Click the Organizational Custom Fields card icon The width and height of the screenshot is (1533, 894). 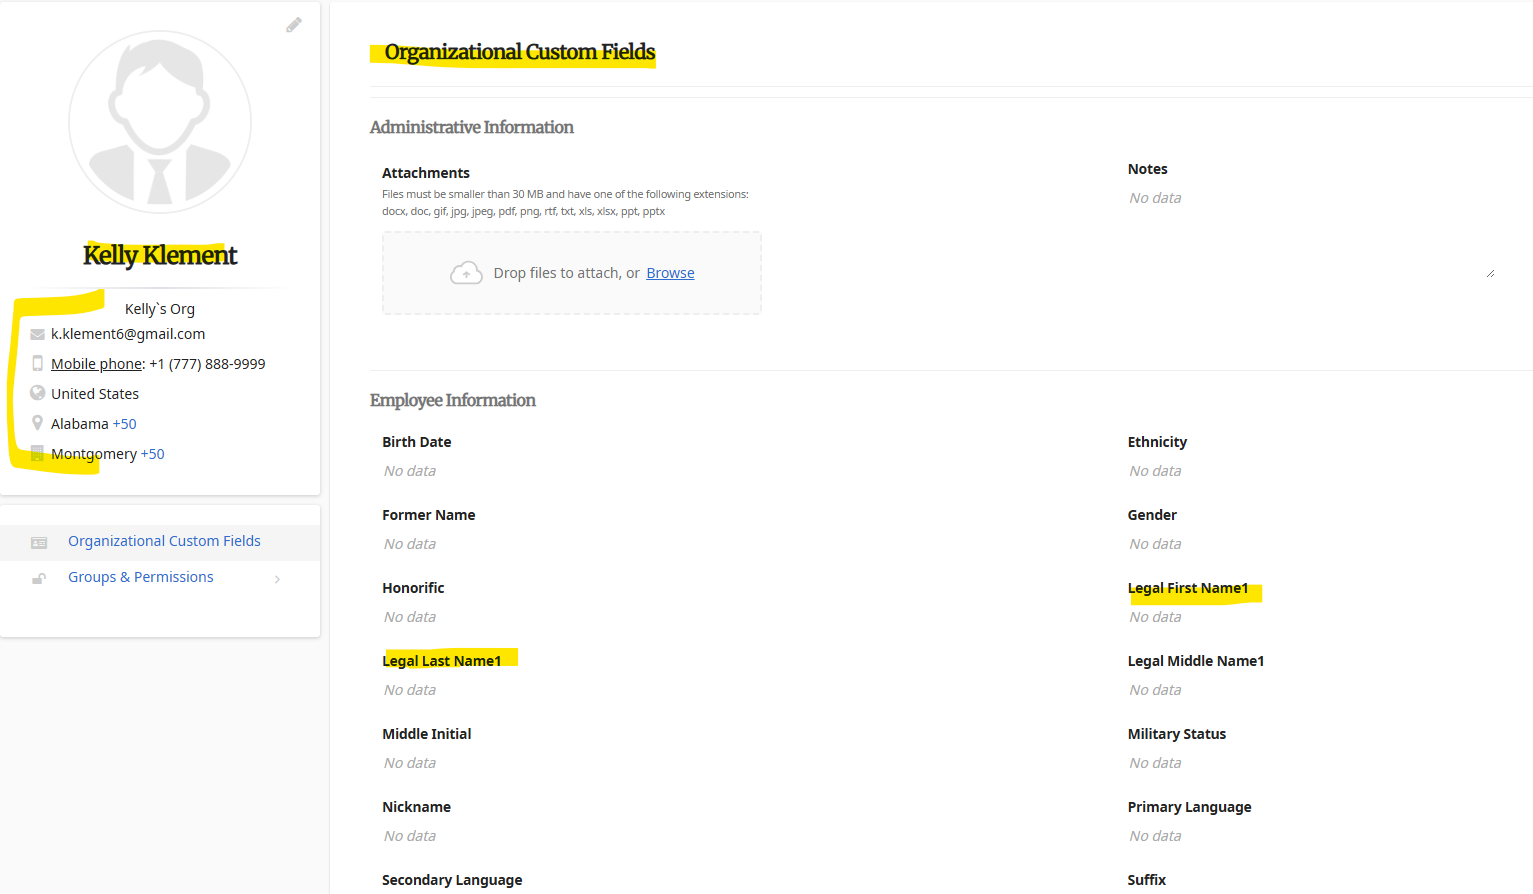tap(39, 542)
